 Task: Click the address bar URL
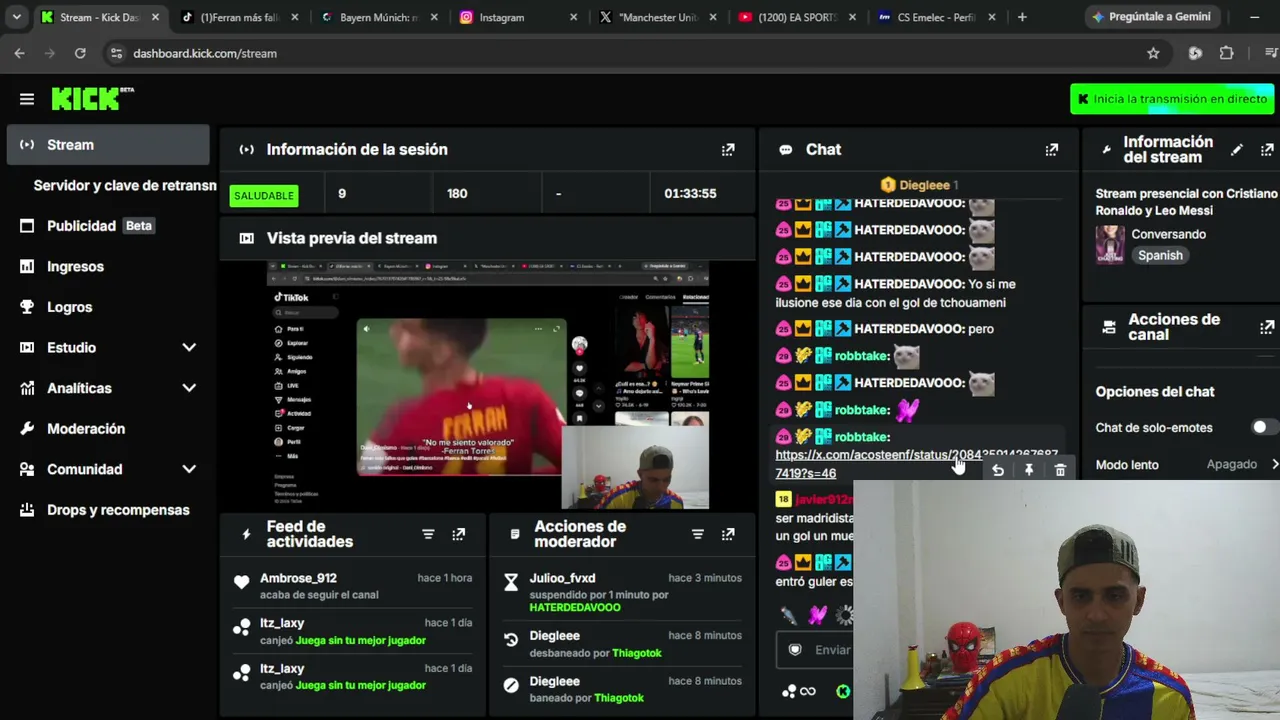coord(205,53)
